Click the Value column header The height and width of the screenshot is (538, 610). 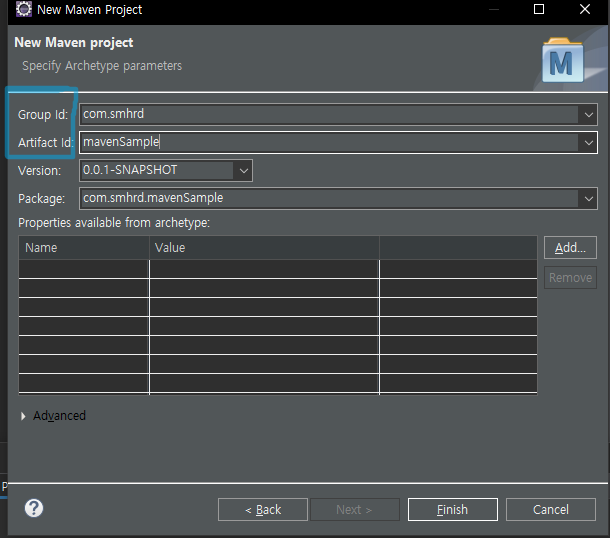(x=265, y=247)
